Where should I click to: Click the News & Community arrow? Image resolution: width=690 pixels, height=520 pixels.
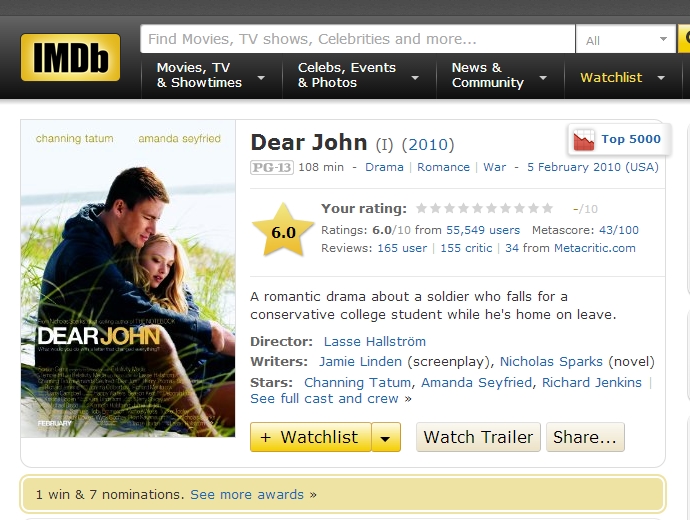[543, 78]
